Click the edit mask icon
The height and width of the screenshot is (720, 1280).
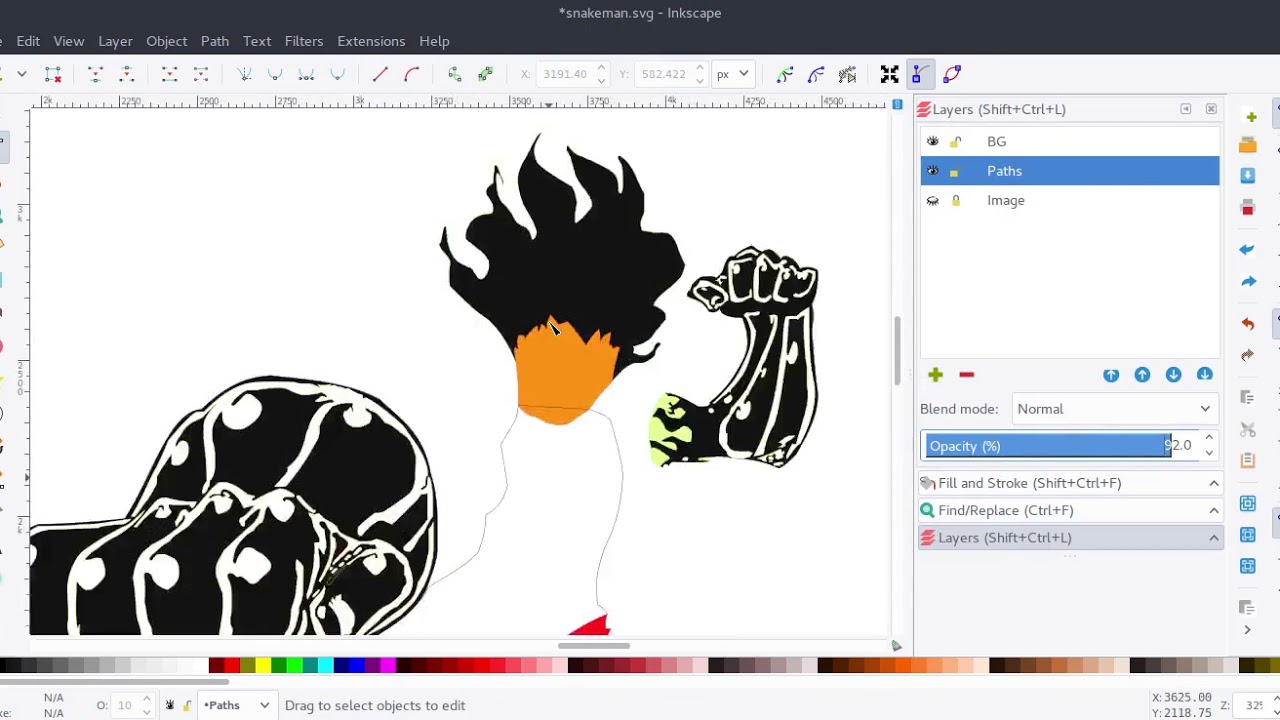click(816, 74)
